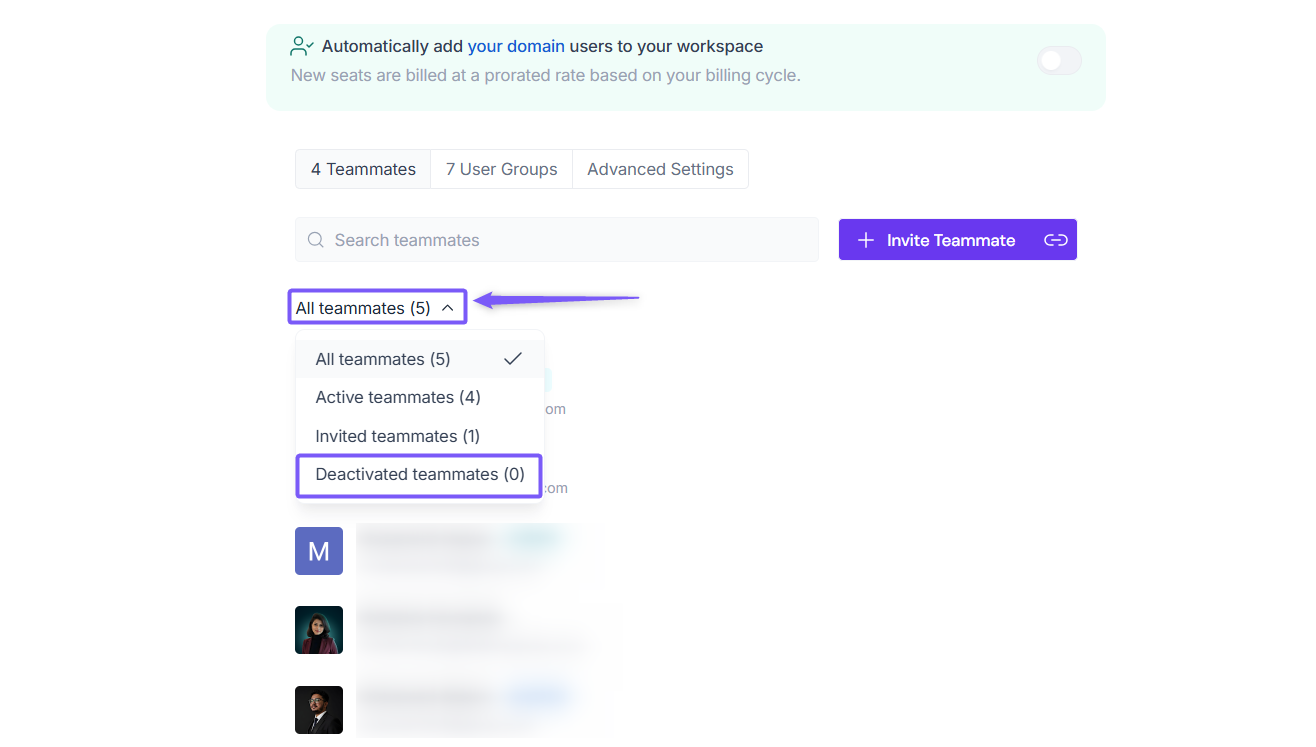Filter by Invited teammates (1)

[398, 436]
